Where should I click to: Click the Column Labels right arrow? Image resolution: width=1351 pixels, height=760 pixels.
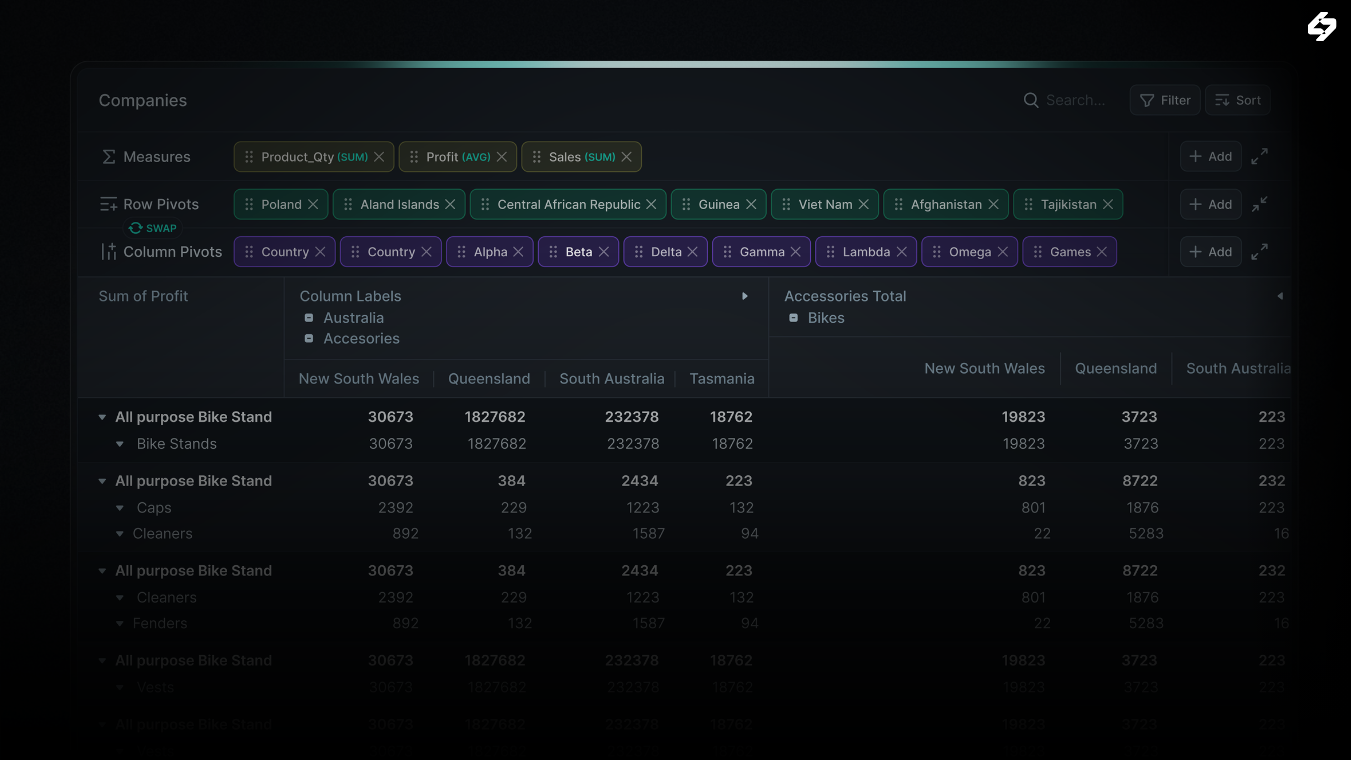tap(745, 296)
